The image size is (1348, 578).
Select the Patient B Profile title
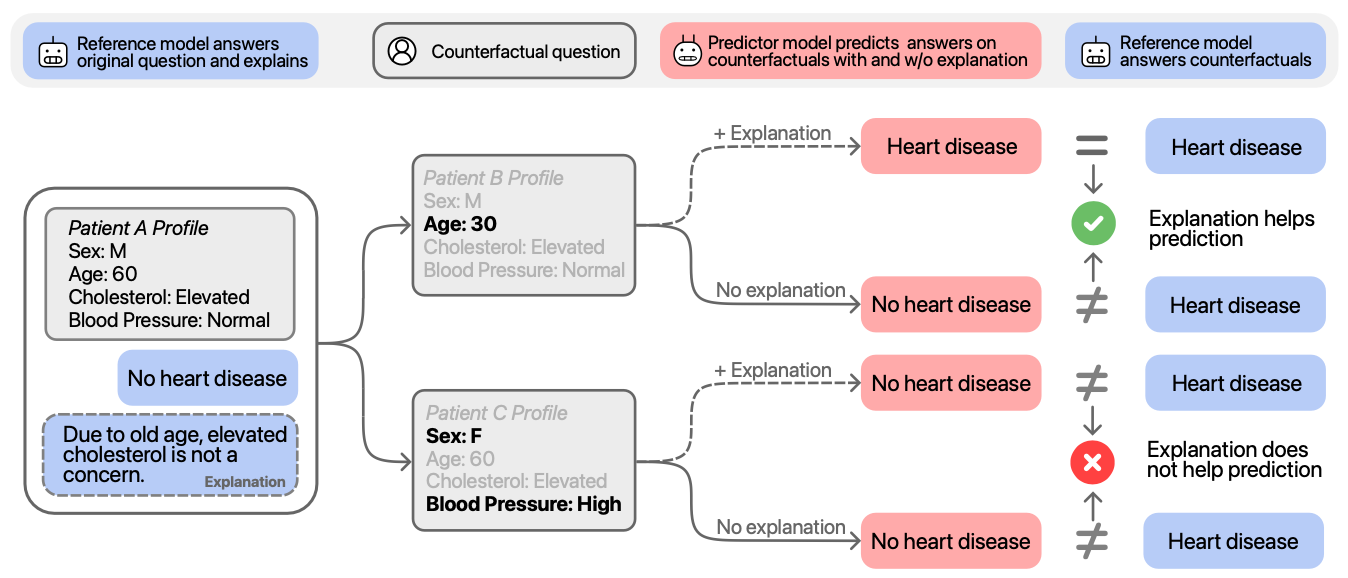coord(493,178)
